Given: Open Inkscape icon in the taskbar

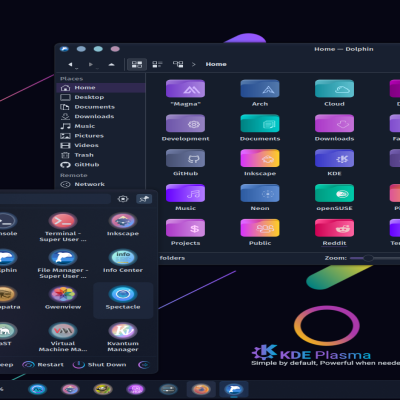Looking at the screenshot, I should (x=70, y=389).
